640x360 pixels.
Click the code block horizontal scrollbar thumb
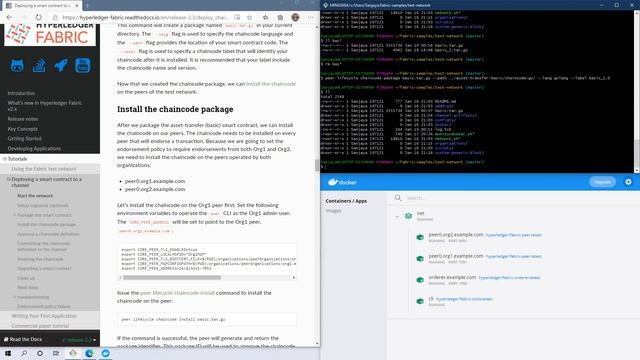coord(172,278)
